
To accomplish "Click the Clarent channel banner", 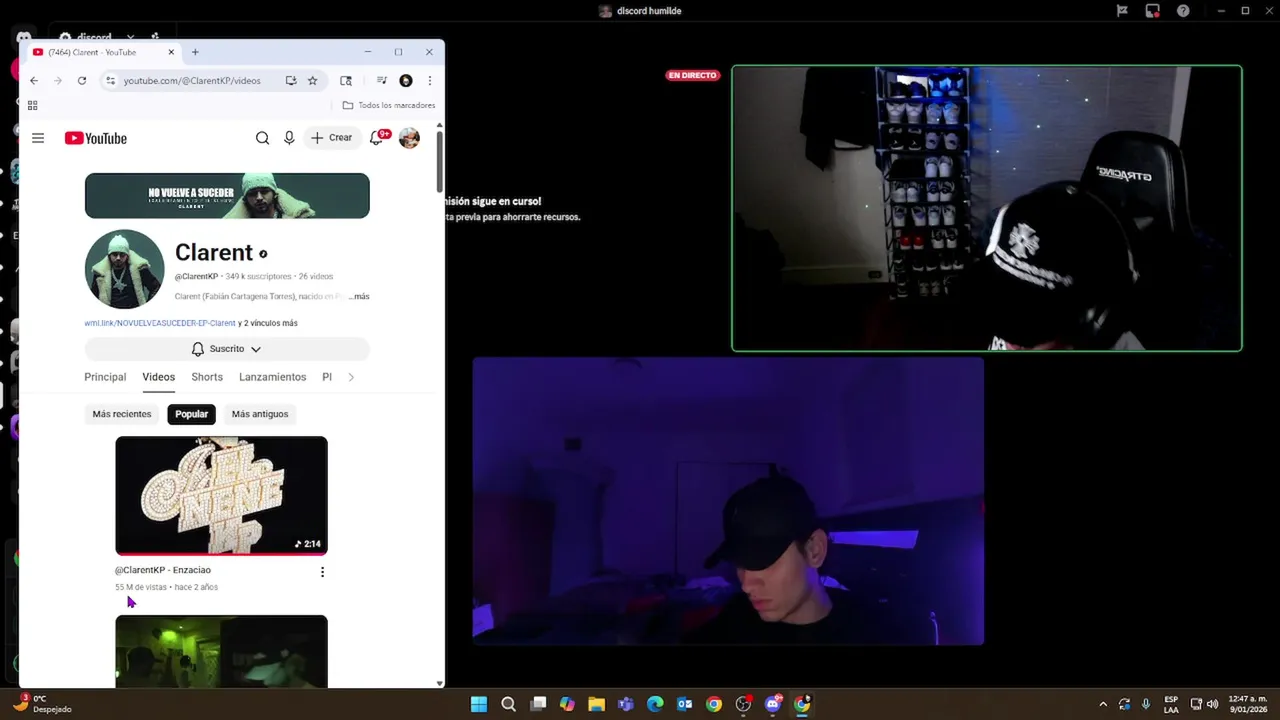I will (x=227, y=196).
